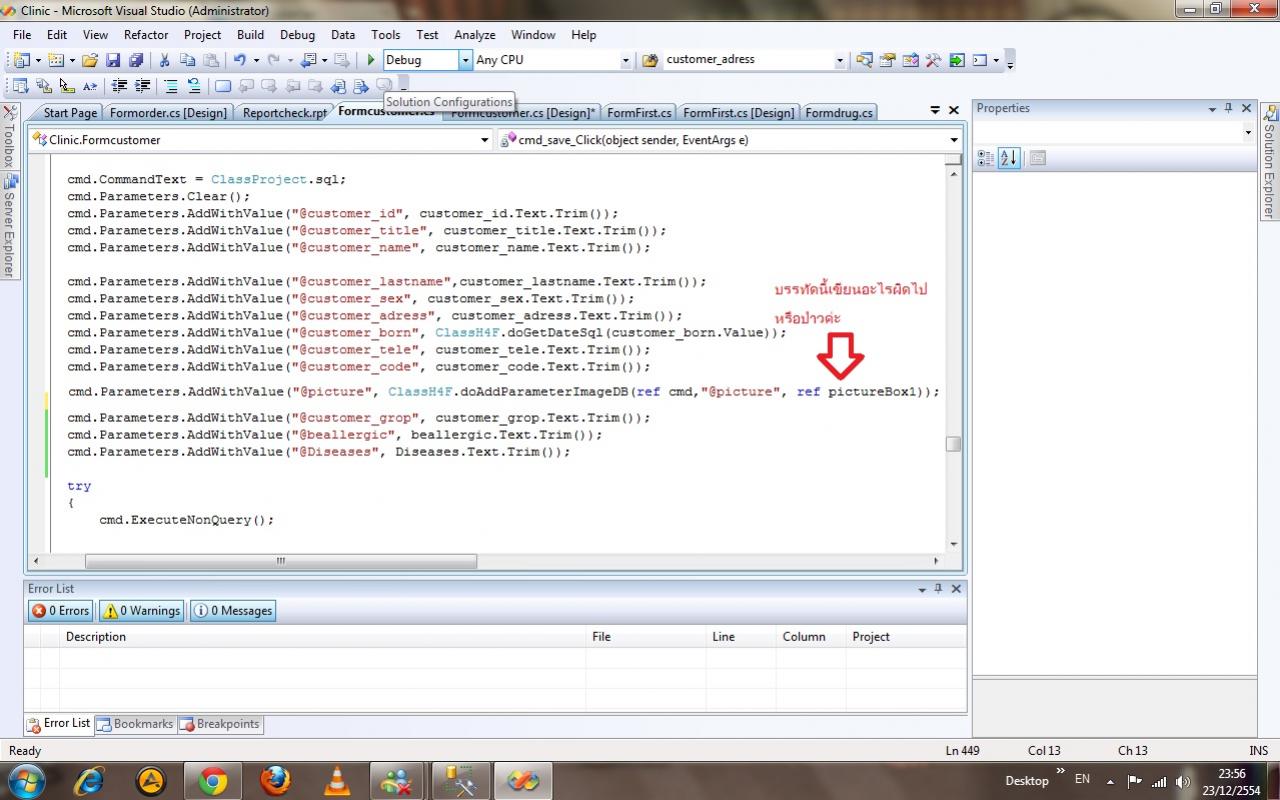Toggle bookmark on current line icon
The width and height of the screenshot is (1280, 800).
pos(222,86)
